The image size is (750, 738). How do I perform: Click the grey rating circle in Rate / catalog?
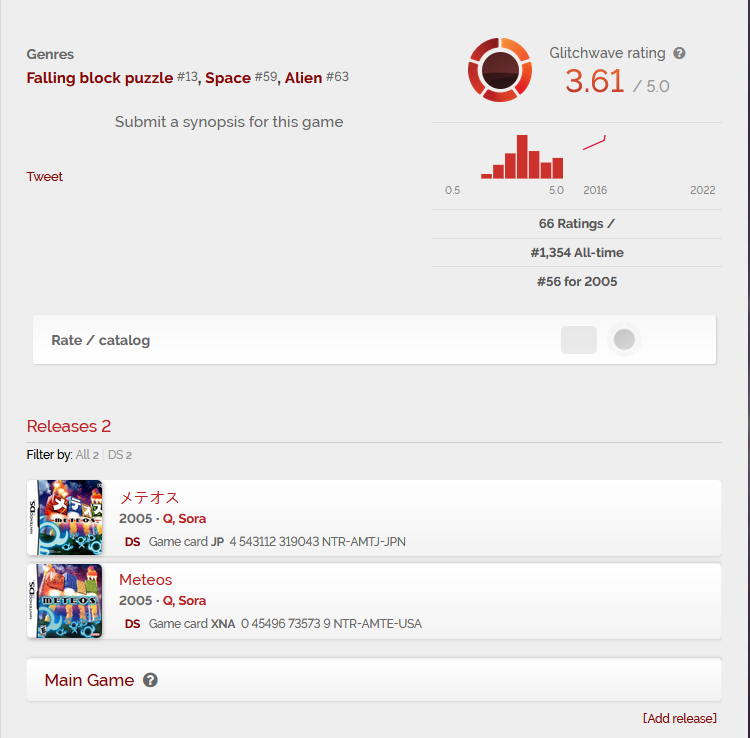[624, 340]
